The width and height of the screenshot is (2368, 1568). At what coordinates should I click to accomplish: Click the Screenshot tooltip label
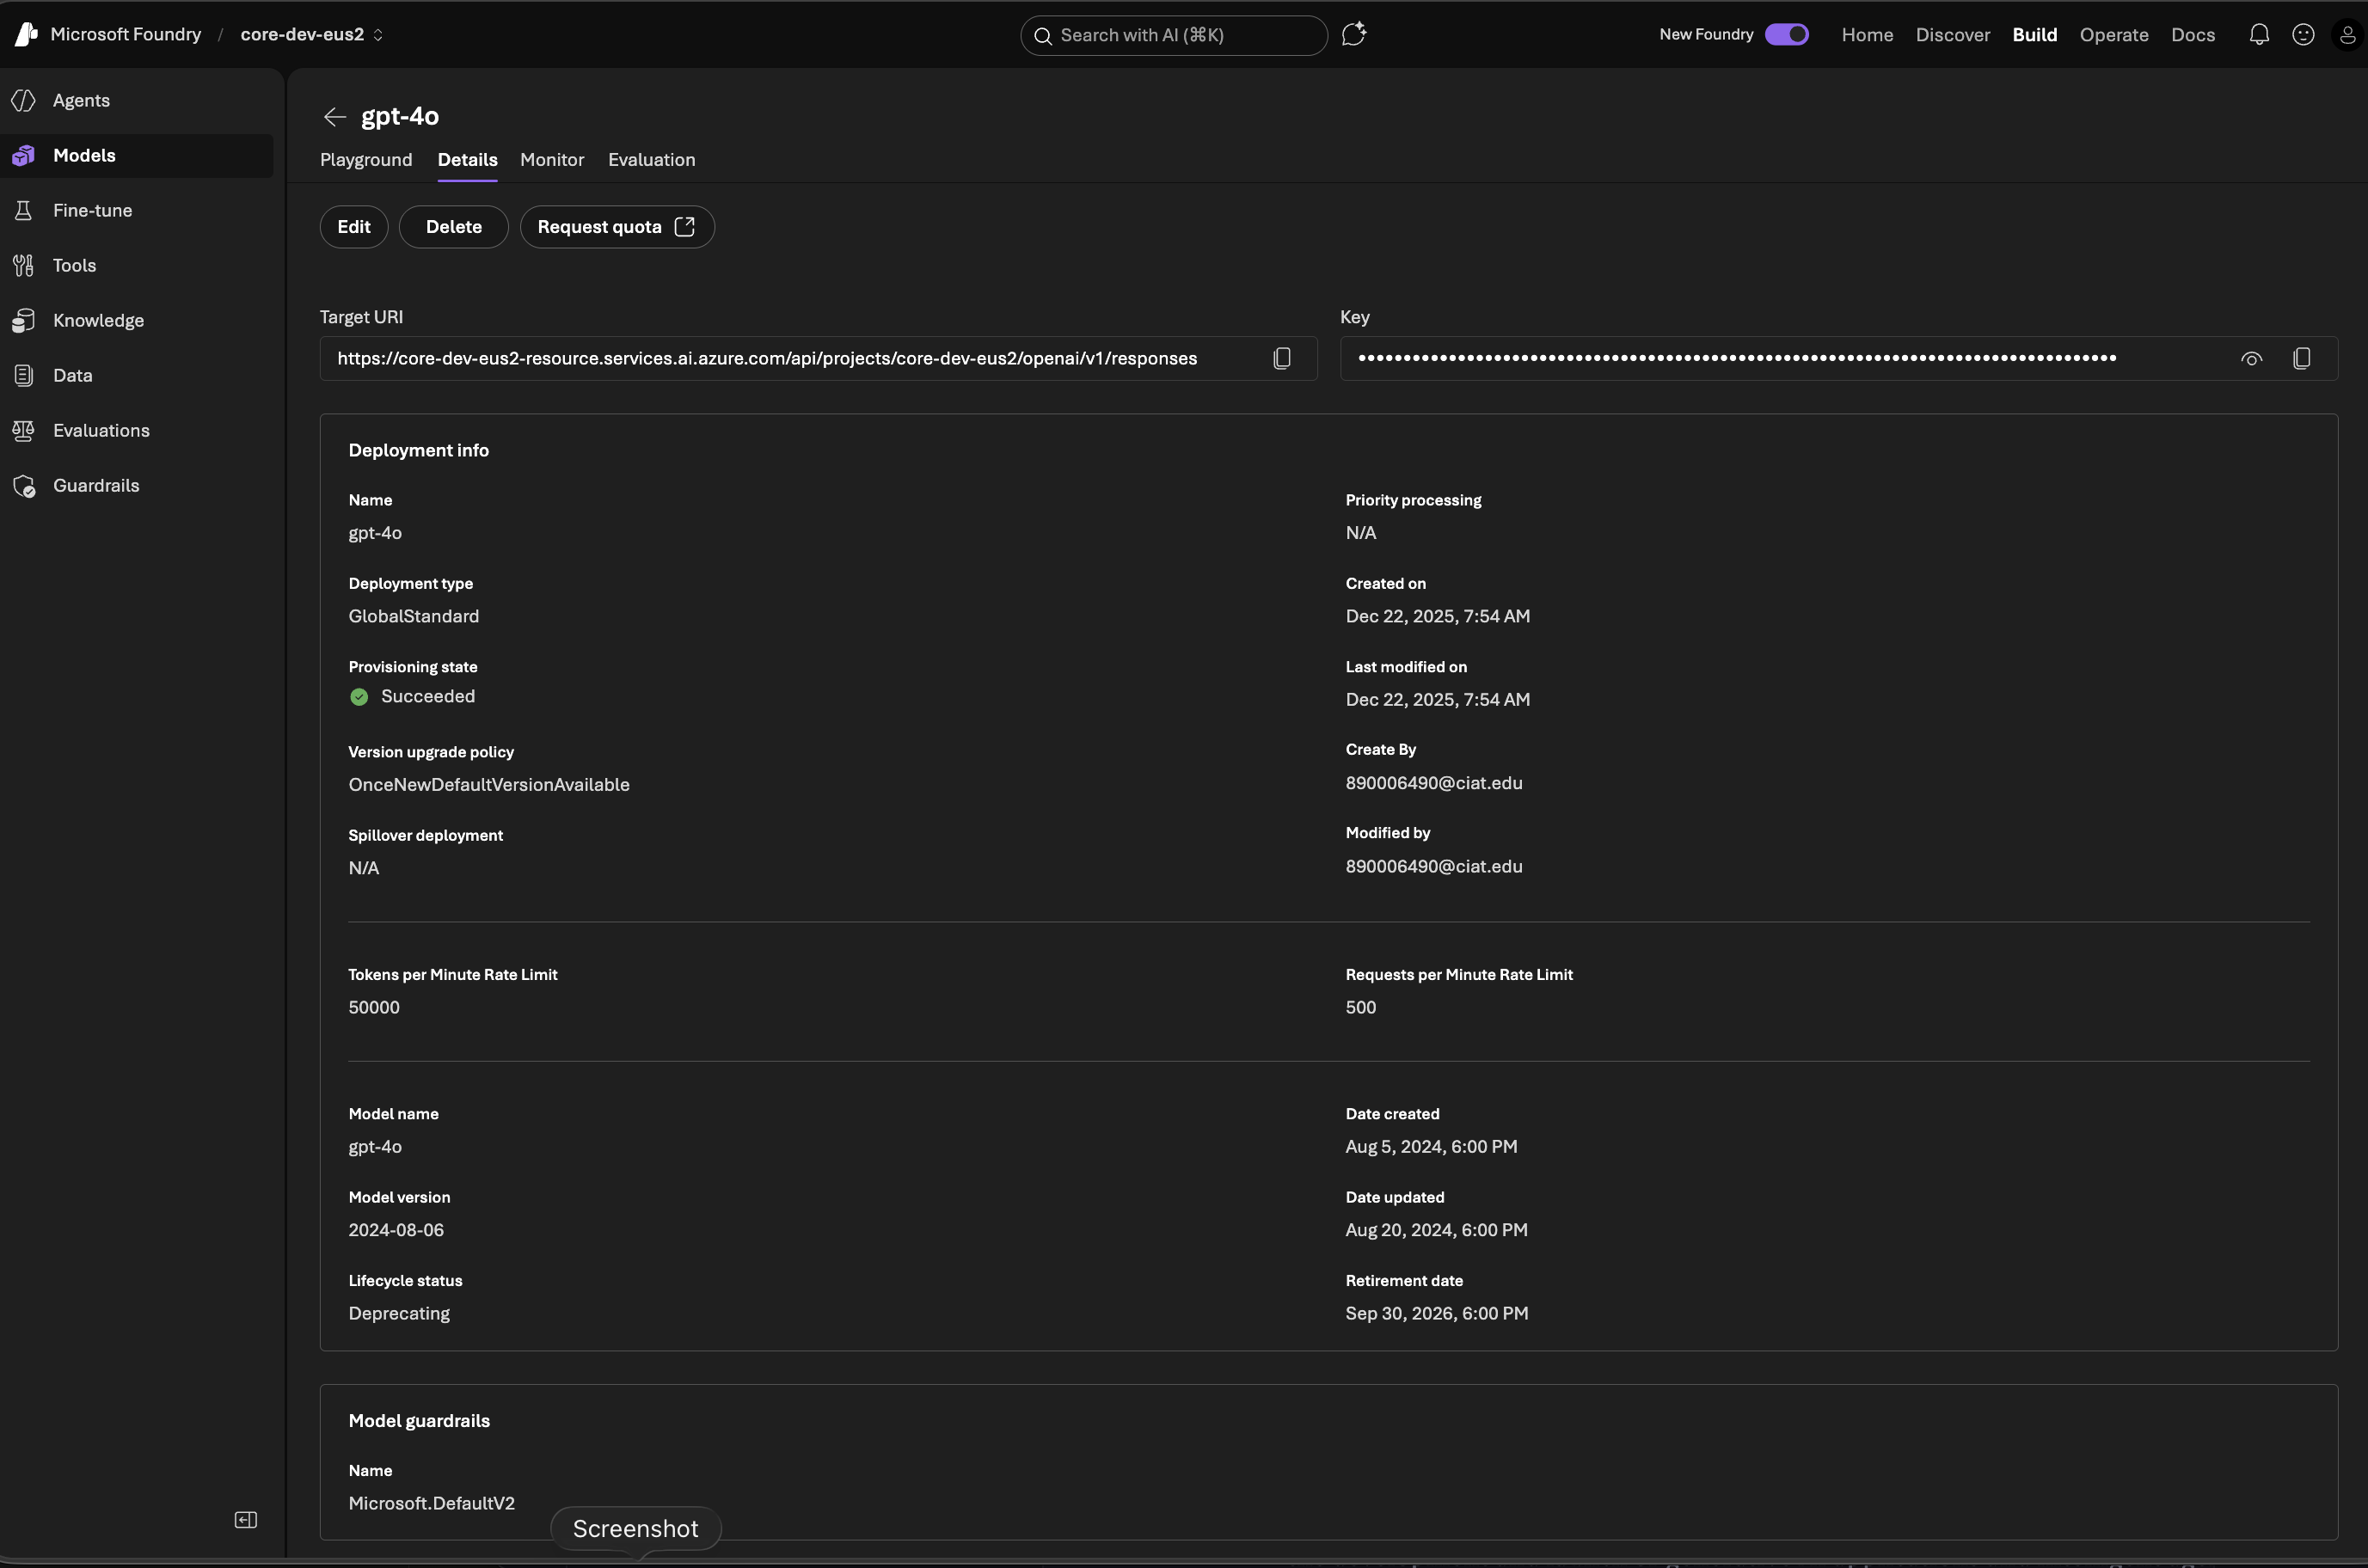pyautogui.click(x=635, y=1529)
